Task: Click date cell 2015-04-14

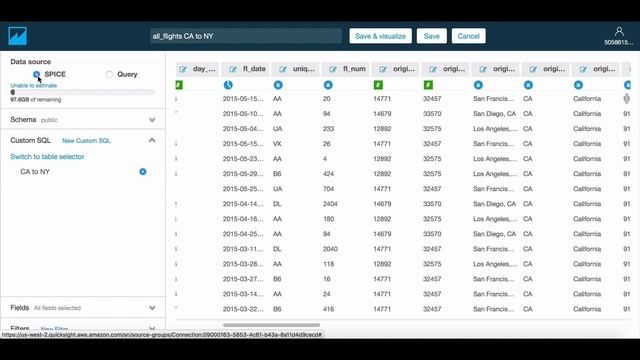Action: click(x=243, y=204)
